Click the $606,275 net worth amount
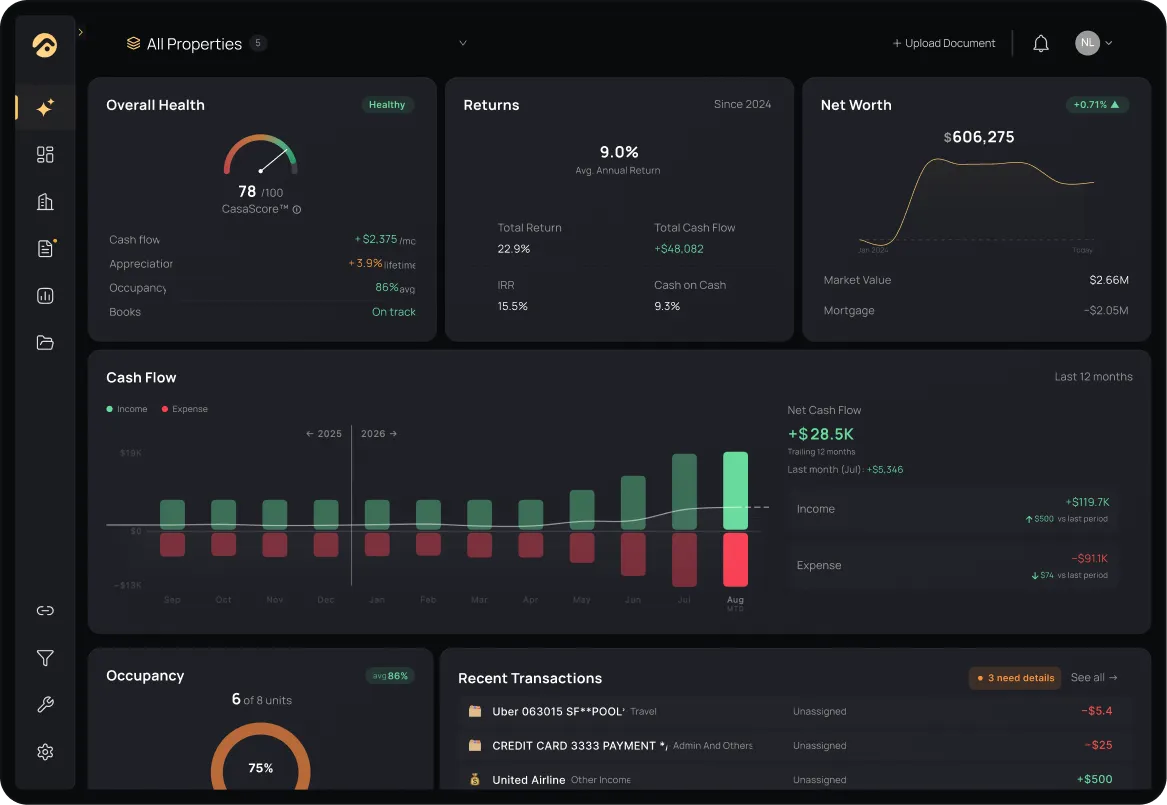 (x=979, y=137)
